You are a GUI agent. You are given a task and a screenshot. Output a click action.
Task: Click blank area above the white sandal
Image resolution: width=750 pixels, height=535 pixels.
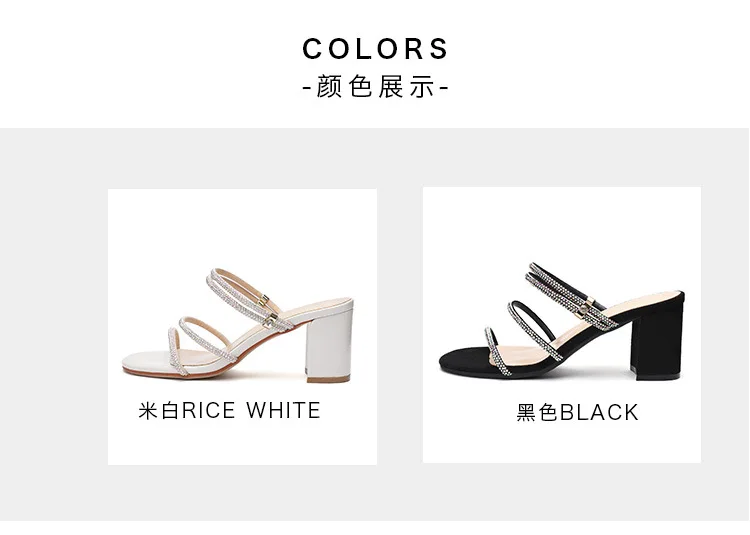242,229
